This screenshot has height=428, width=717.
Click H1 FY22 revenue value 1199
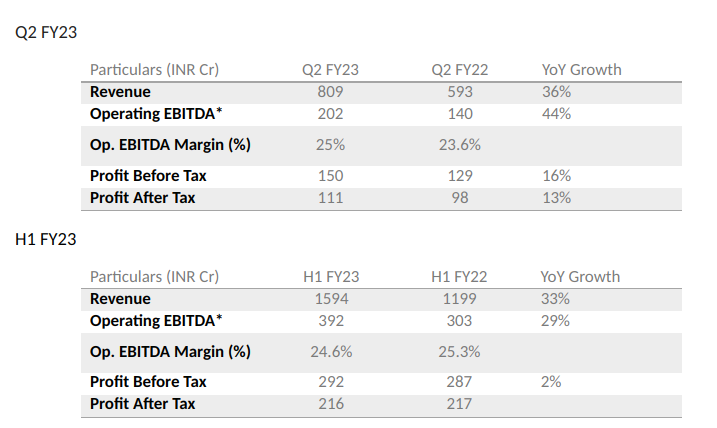(x=460, y=299)
